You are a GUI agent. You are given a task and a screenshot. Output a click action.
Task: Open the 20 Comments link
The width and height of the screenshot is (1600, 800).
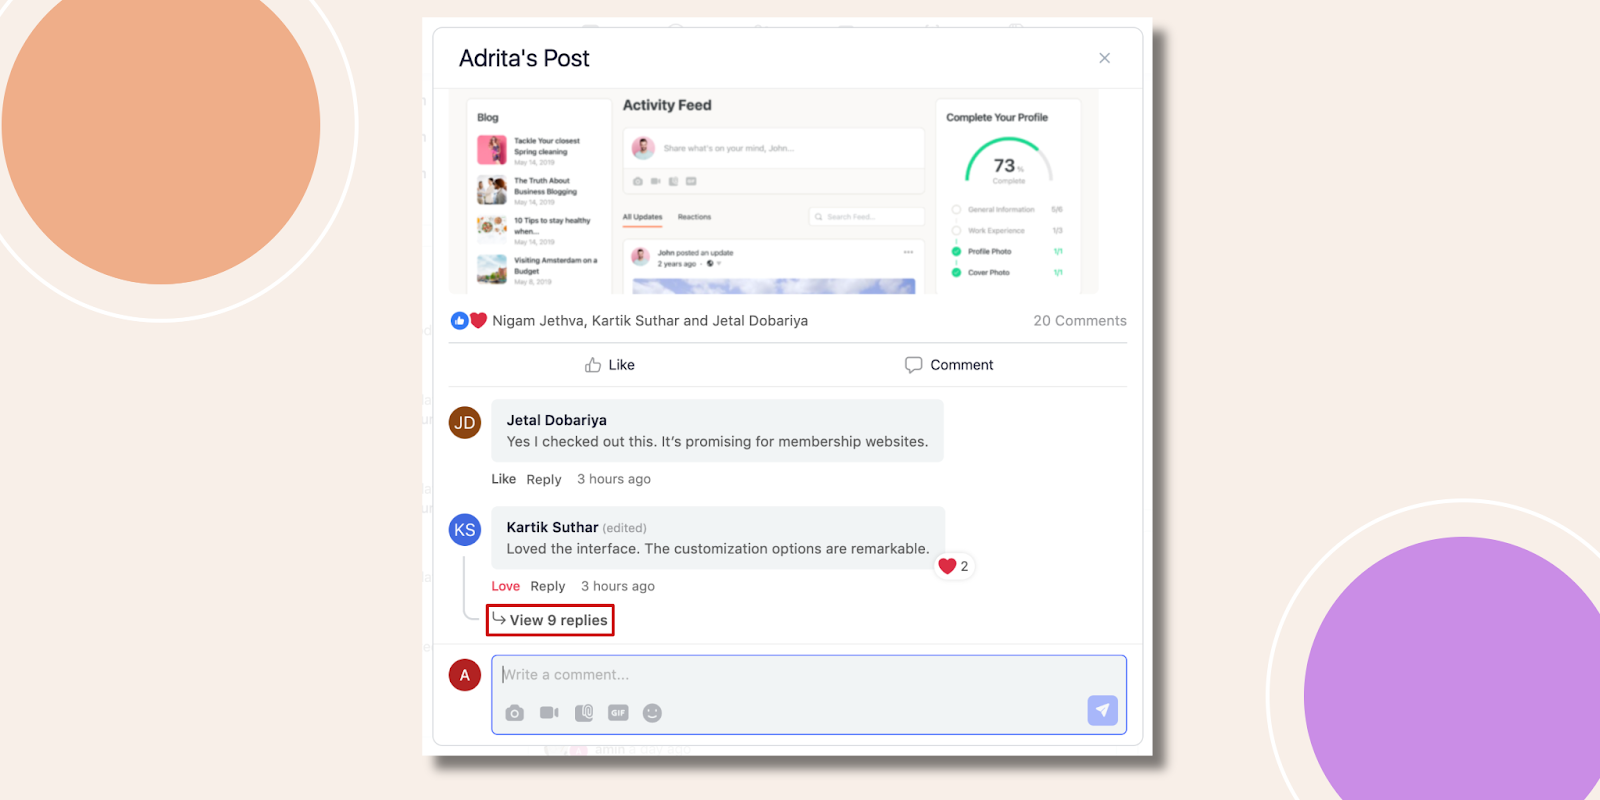pyautogui.click(x=1080, y=321)
